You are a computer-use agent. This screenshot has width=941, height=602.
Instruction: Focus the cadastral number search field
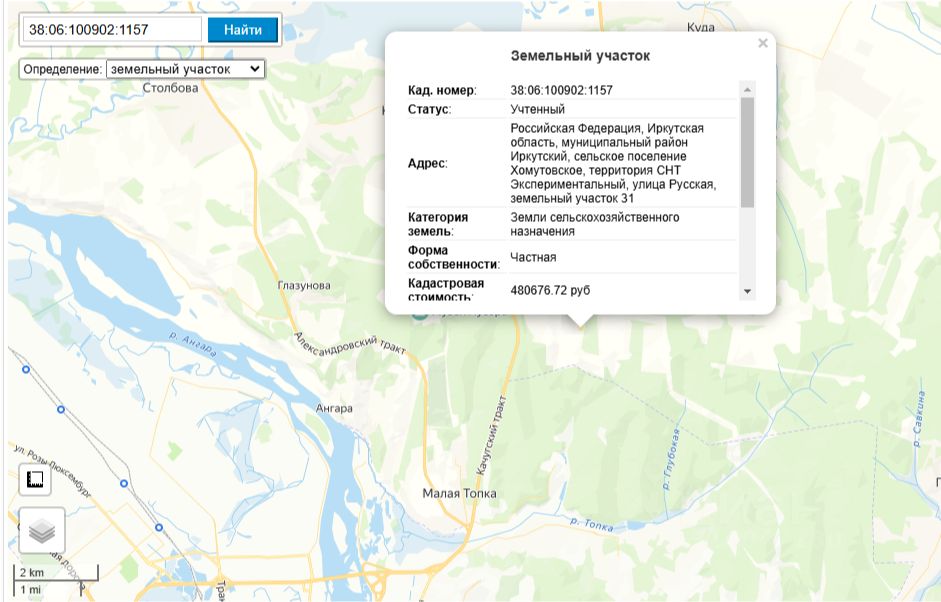click(113, 29)
